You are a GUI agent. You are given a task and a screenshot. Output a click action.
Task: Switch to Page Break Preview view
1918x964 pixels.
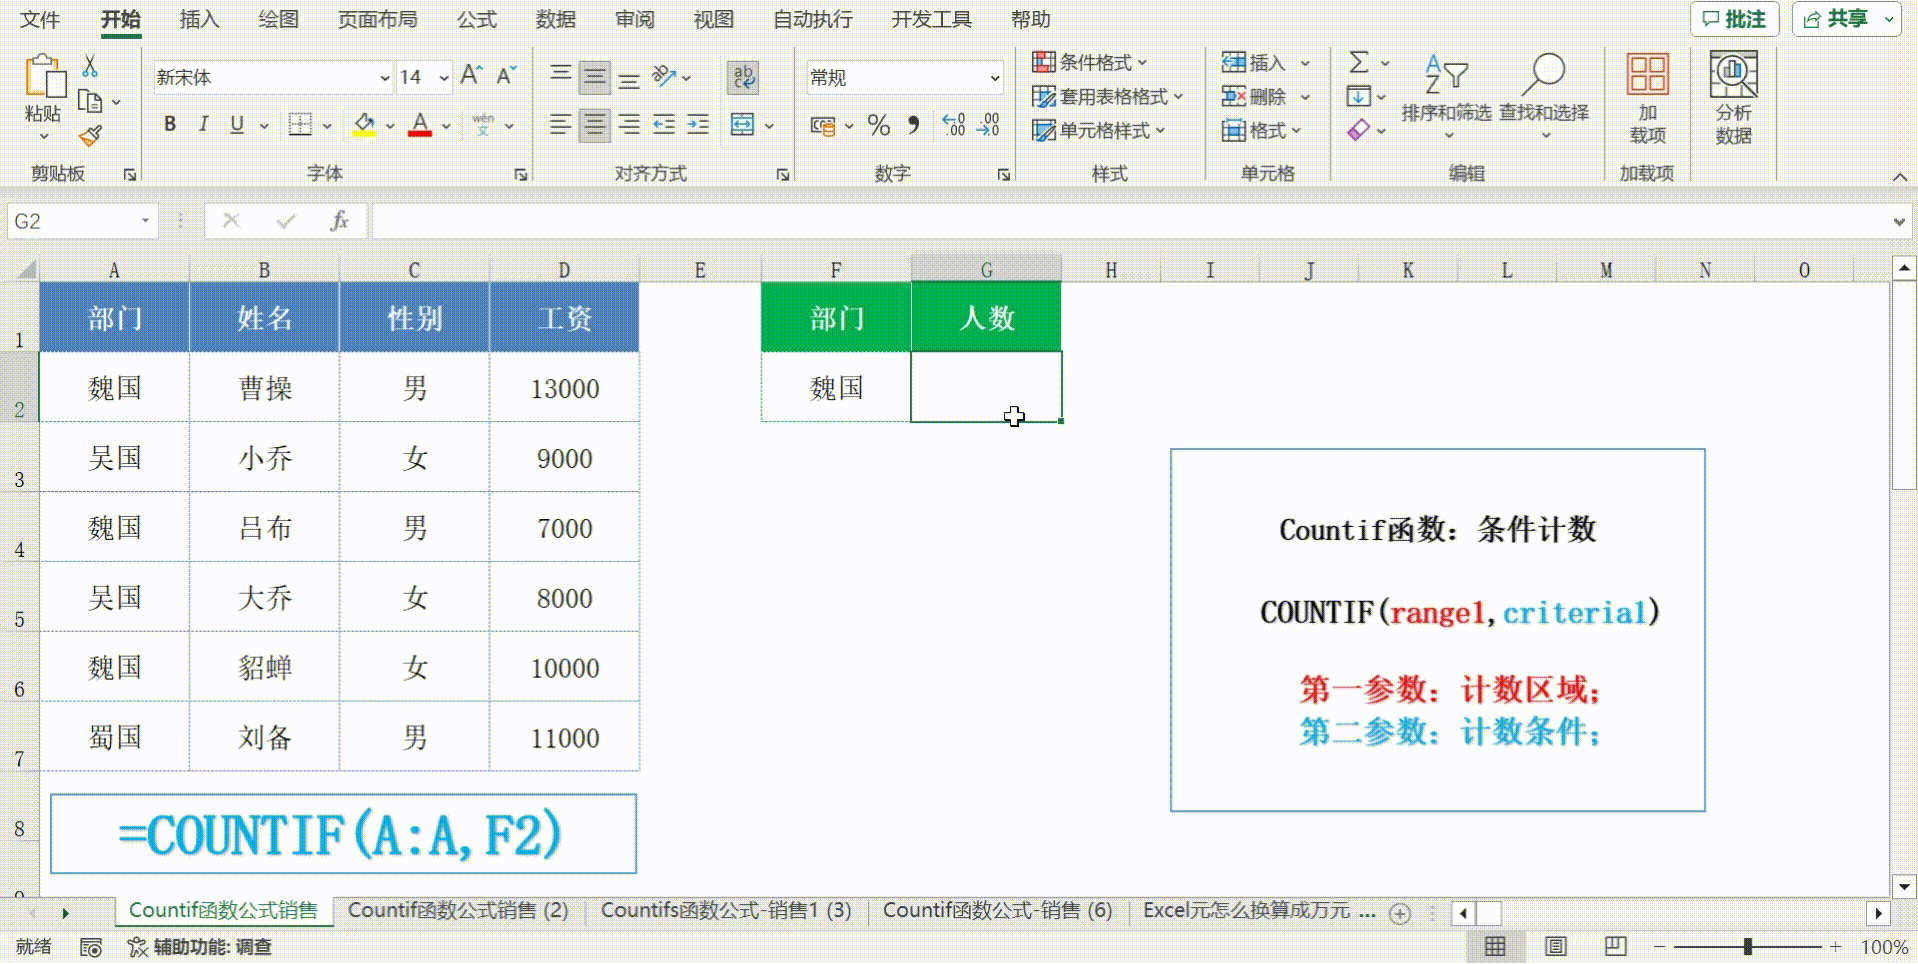tap(1615, 946)
